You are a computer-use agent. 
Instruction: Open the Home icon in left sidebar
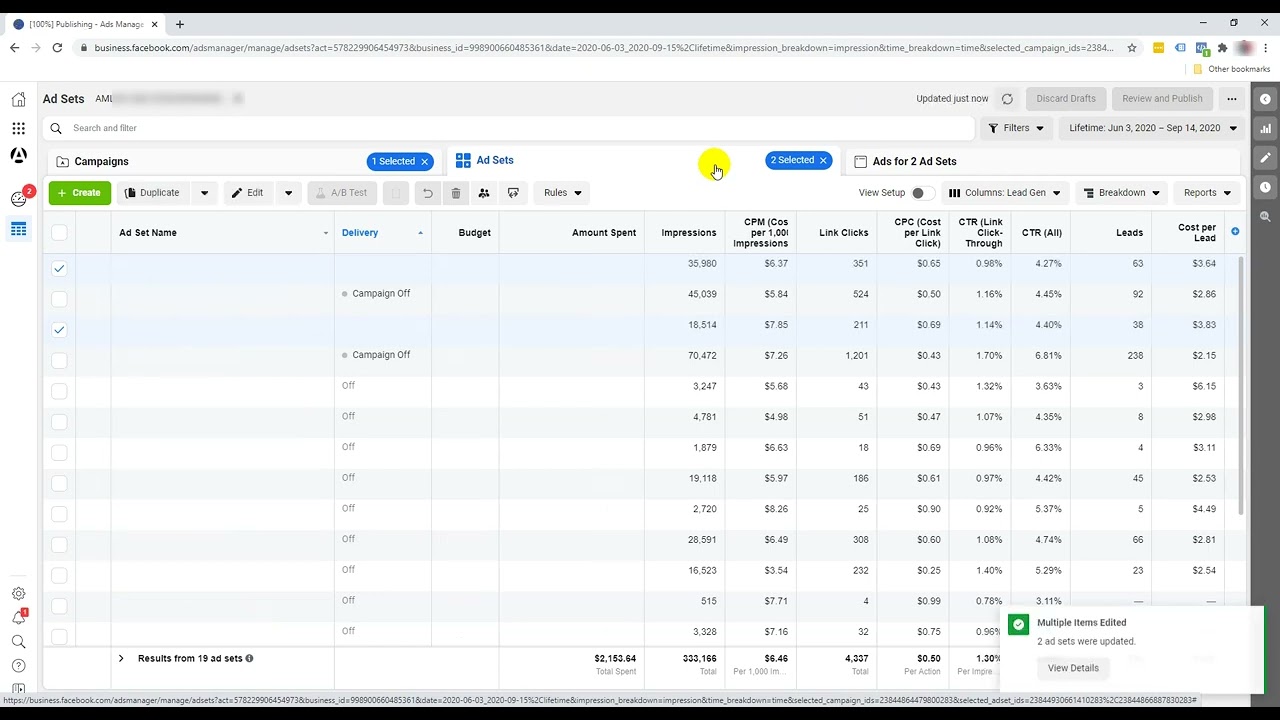pos(18,99)
